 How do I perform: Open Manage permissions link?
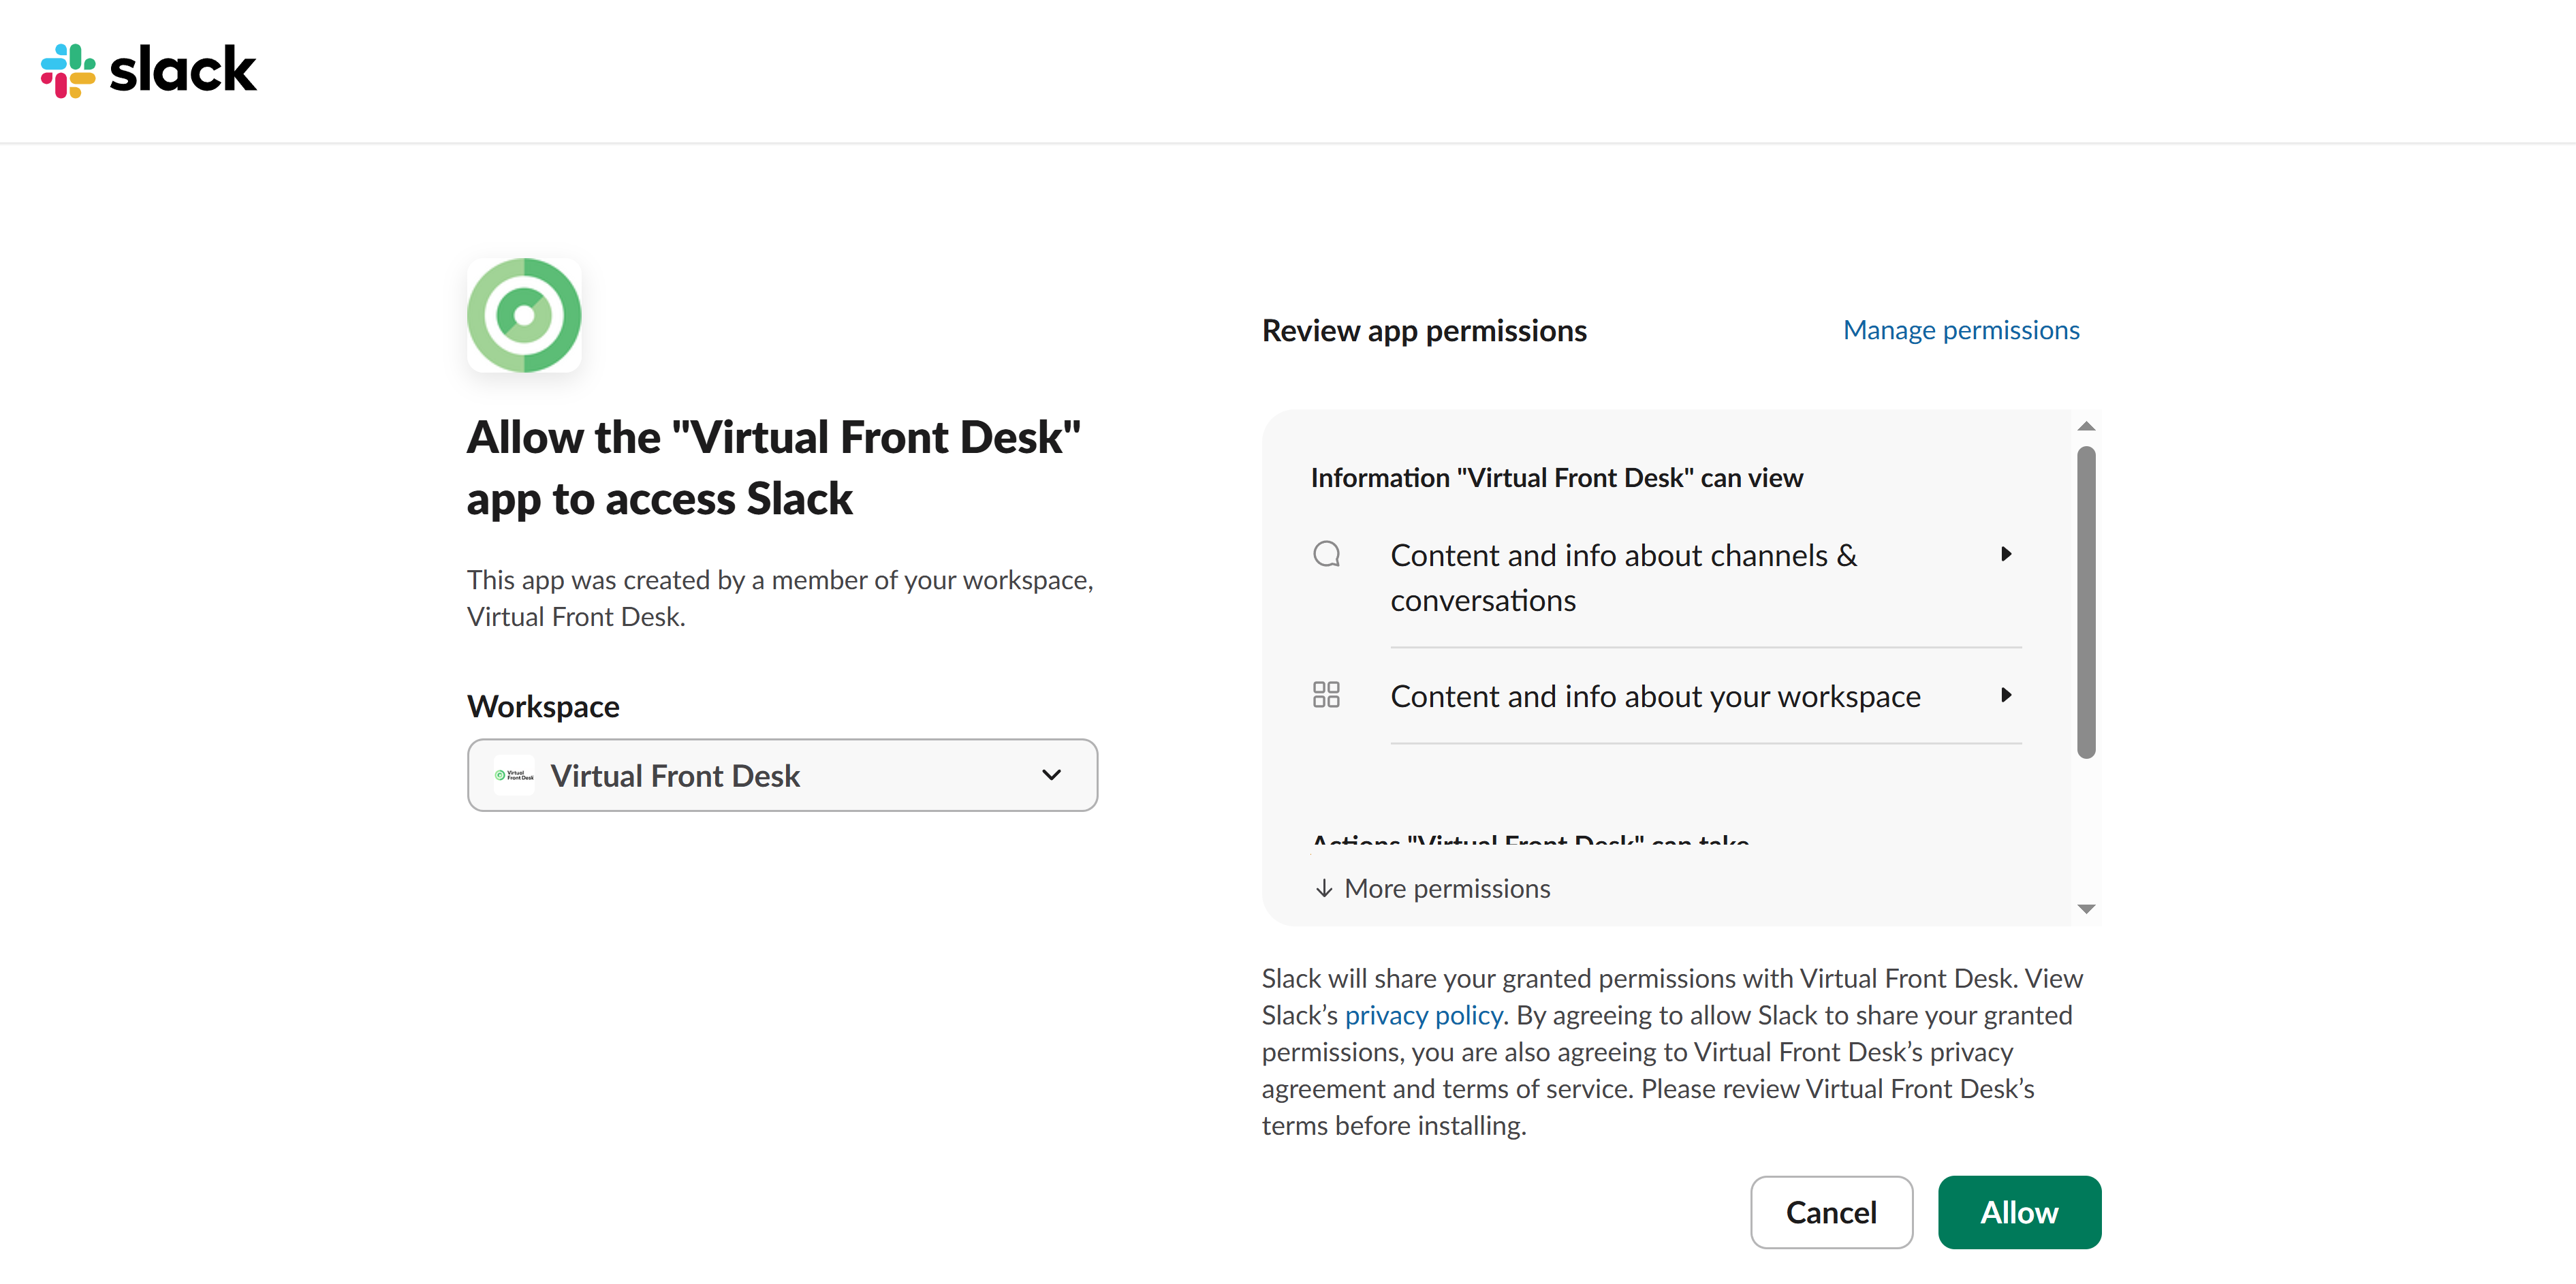(x=1960, y=330)
